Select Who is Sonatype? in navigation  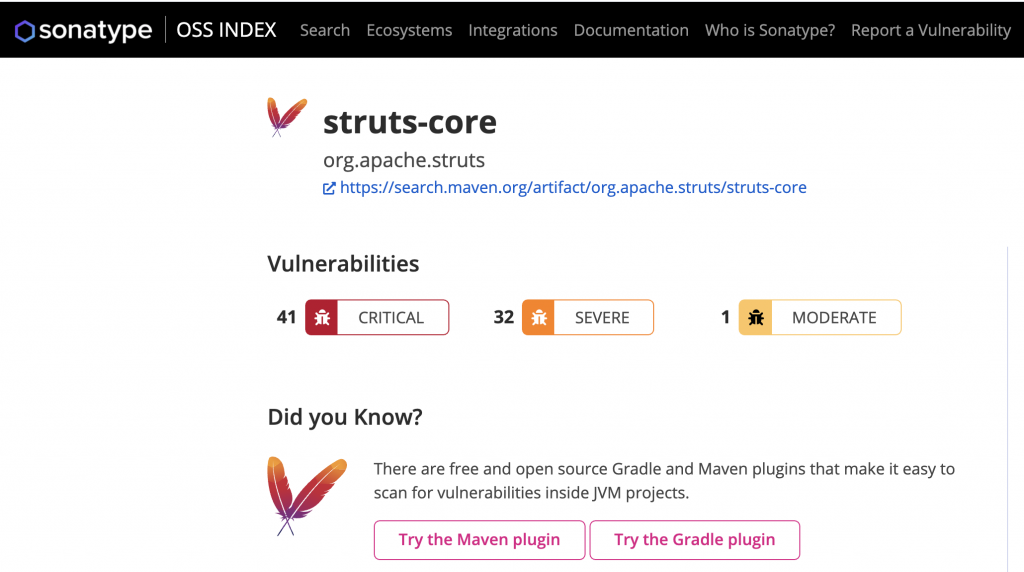click(770, 30)
